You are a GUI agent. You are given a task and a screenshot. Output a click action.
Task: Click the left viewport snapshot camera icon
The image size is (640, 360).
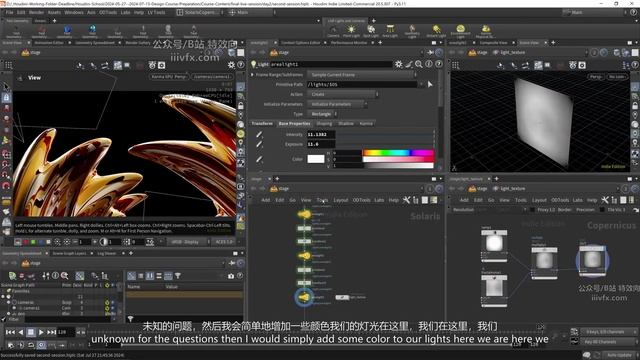pos(162,65)
